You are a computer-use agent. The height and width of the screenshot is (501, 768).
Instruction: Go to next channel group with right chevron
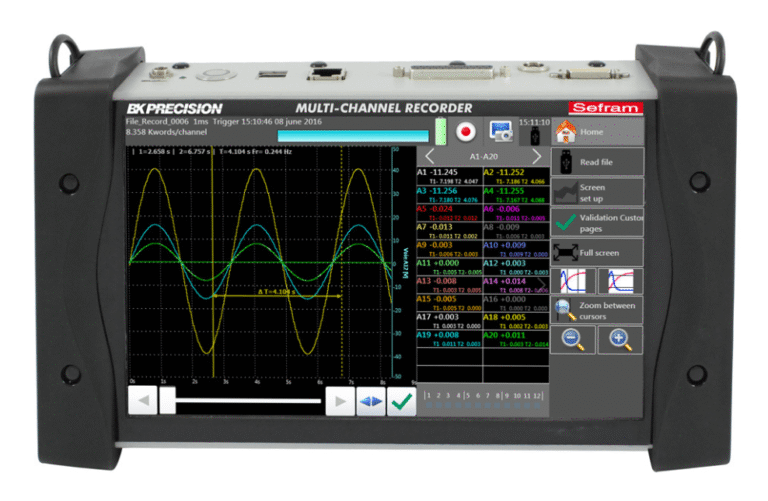point(537,156)
